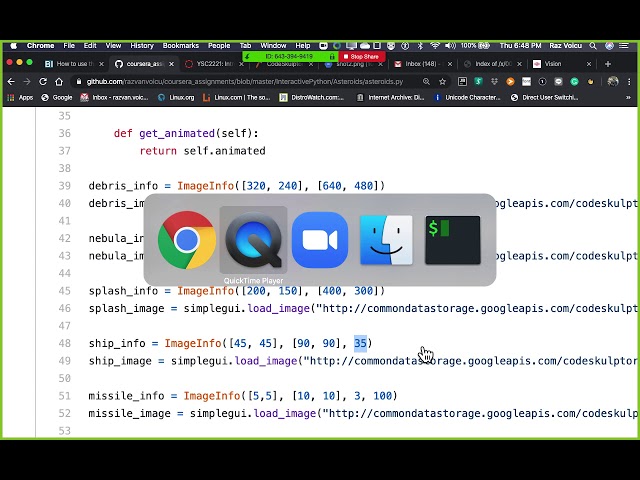The image size is (640, 480).
Task: Click the orange play extension icon
Action: 510,82
